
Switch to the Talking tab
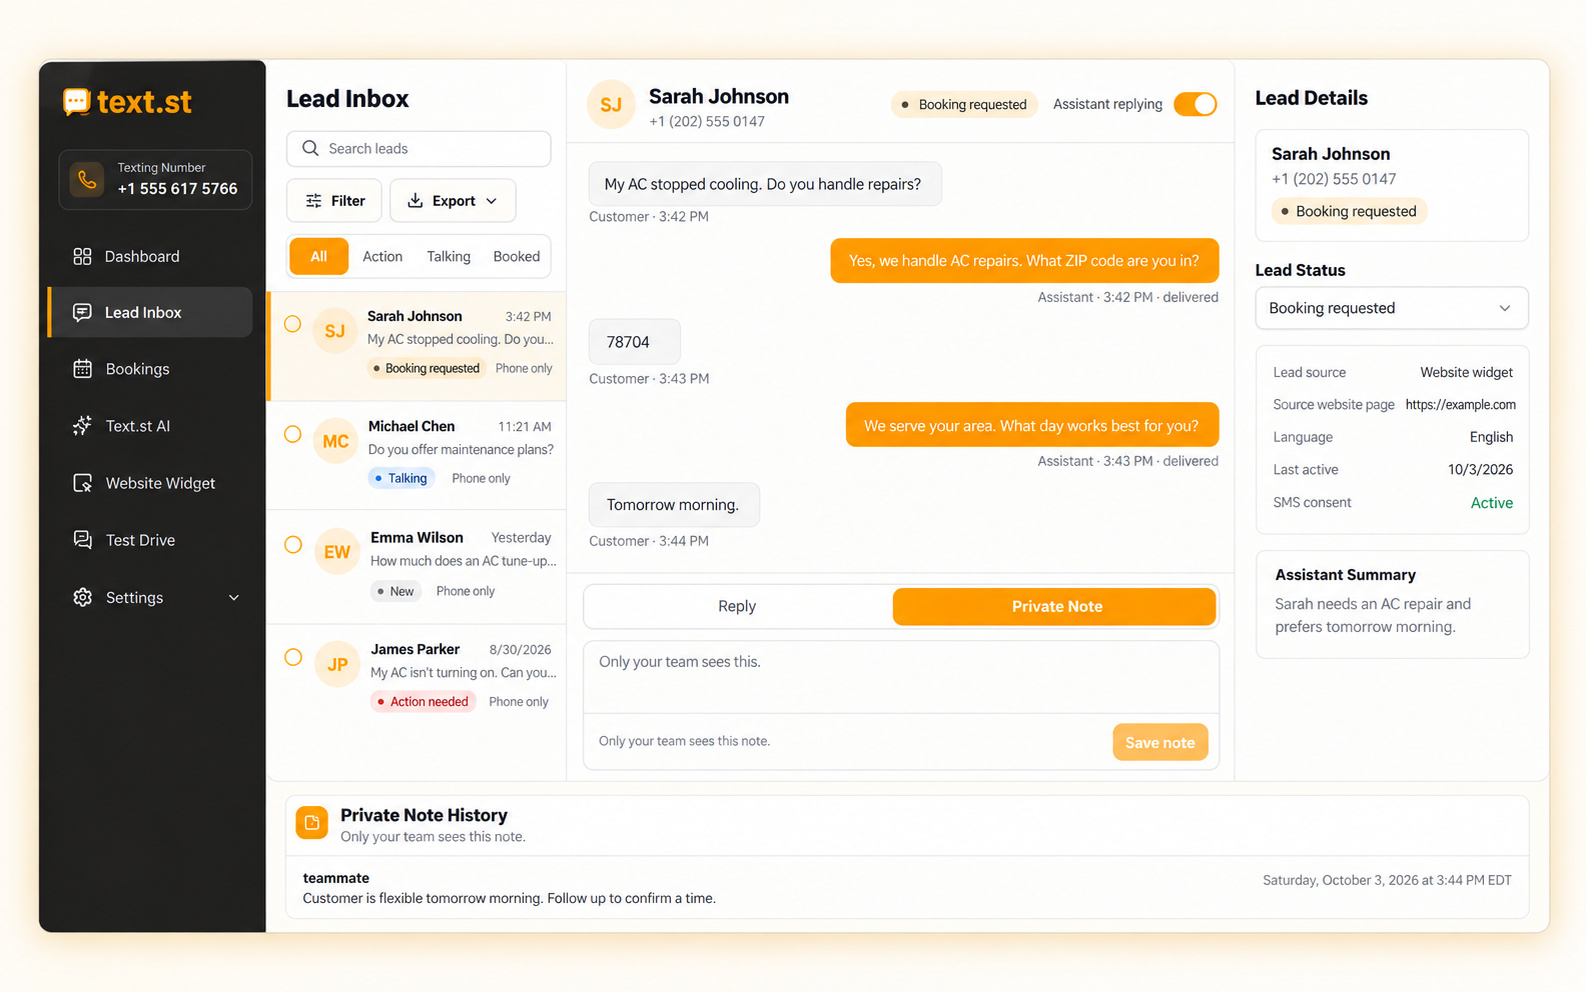(448, 257)
